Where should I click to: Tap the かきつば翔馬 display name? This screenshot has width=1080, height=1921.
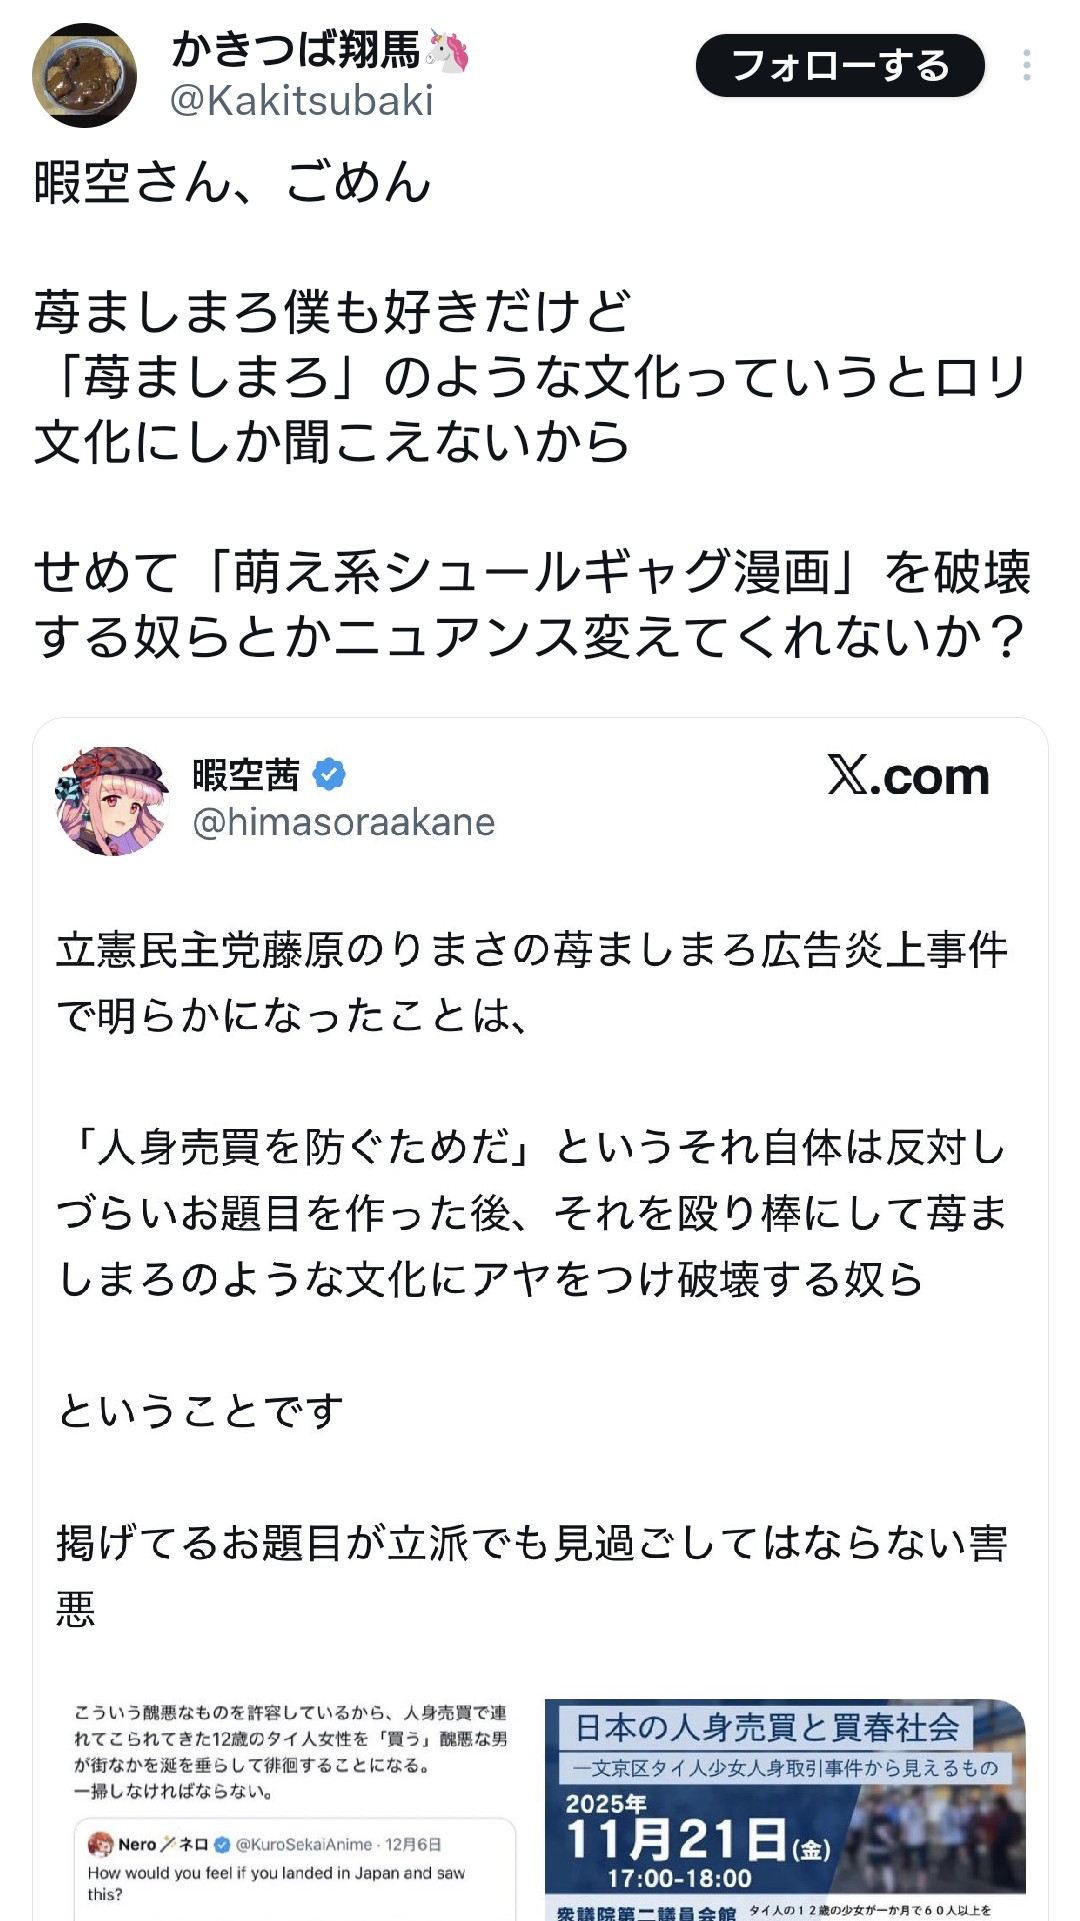point(296,50)
